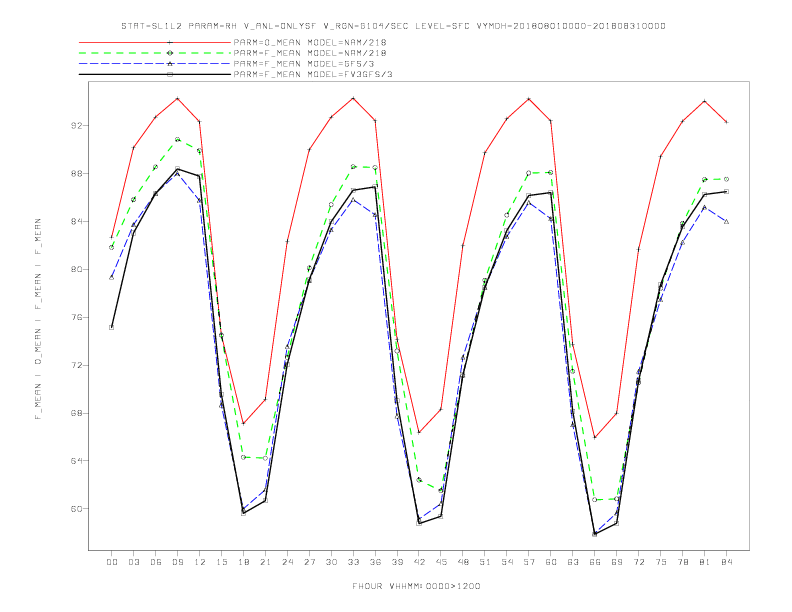Image resolution: width=792 pixels, height=612 pixels.
Task: Click x-axis forecast hour label 27
Action: 309,562
